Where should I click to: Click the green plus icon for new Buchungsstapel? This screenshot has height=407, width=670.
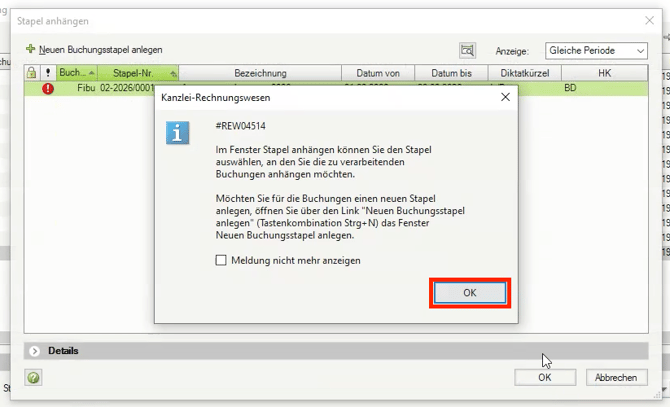pyautogui.click(x=31, y=49)
